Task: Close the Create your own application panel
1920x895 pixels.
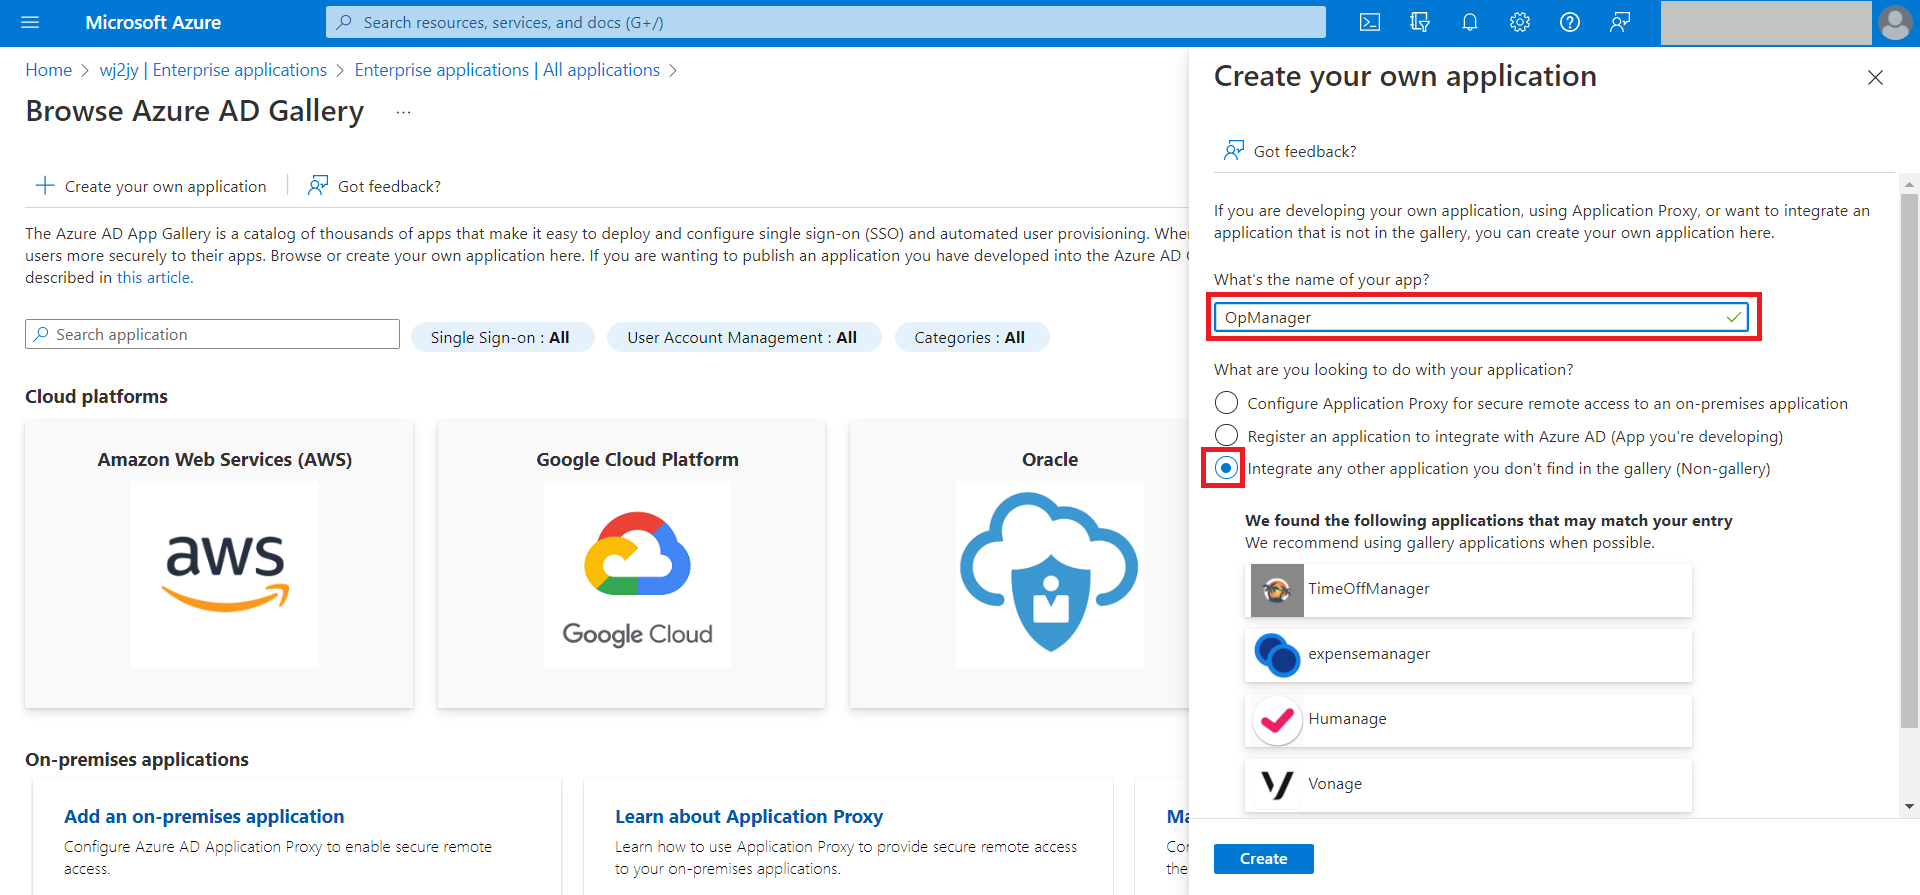Action: [x=1875, y=77]
